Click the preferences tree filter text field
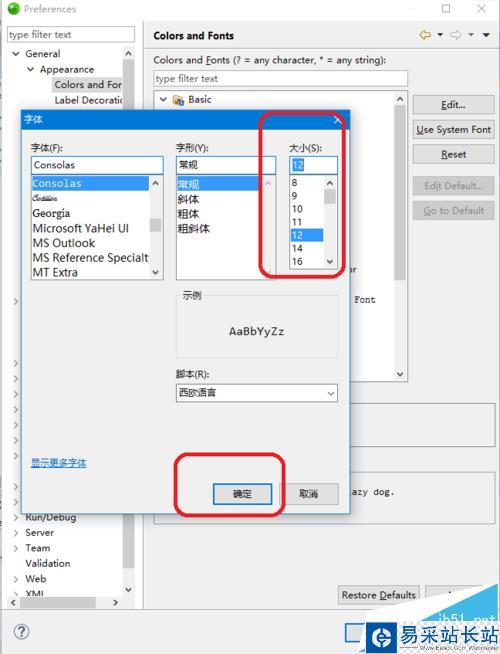This screenshot has height=654, width=500. click(71, 35)
